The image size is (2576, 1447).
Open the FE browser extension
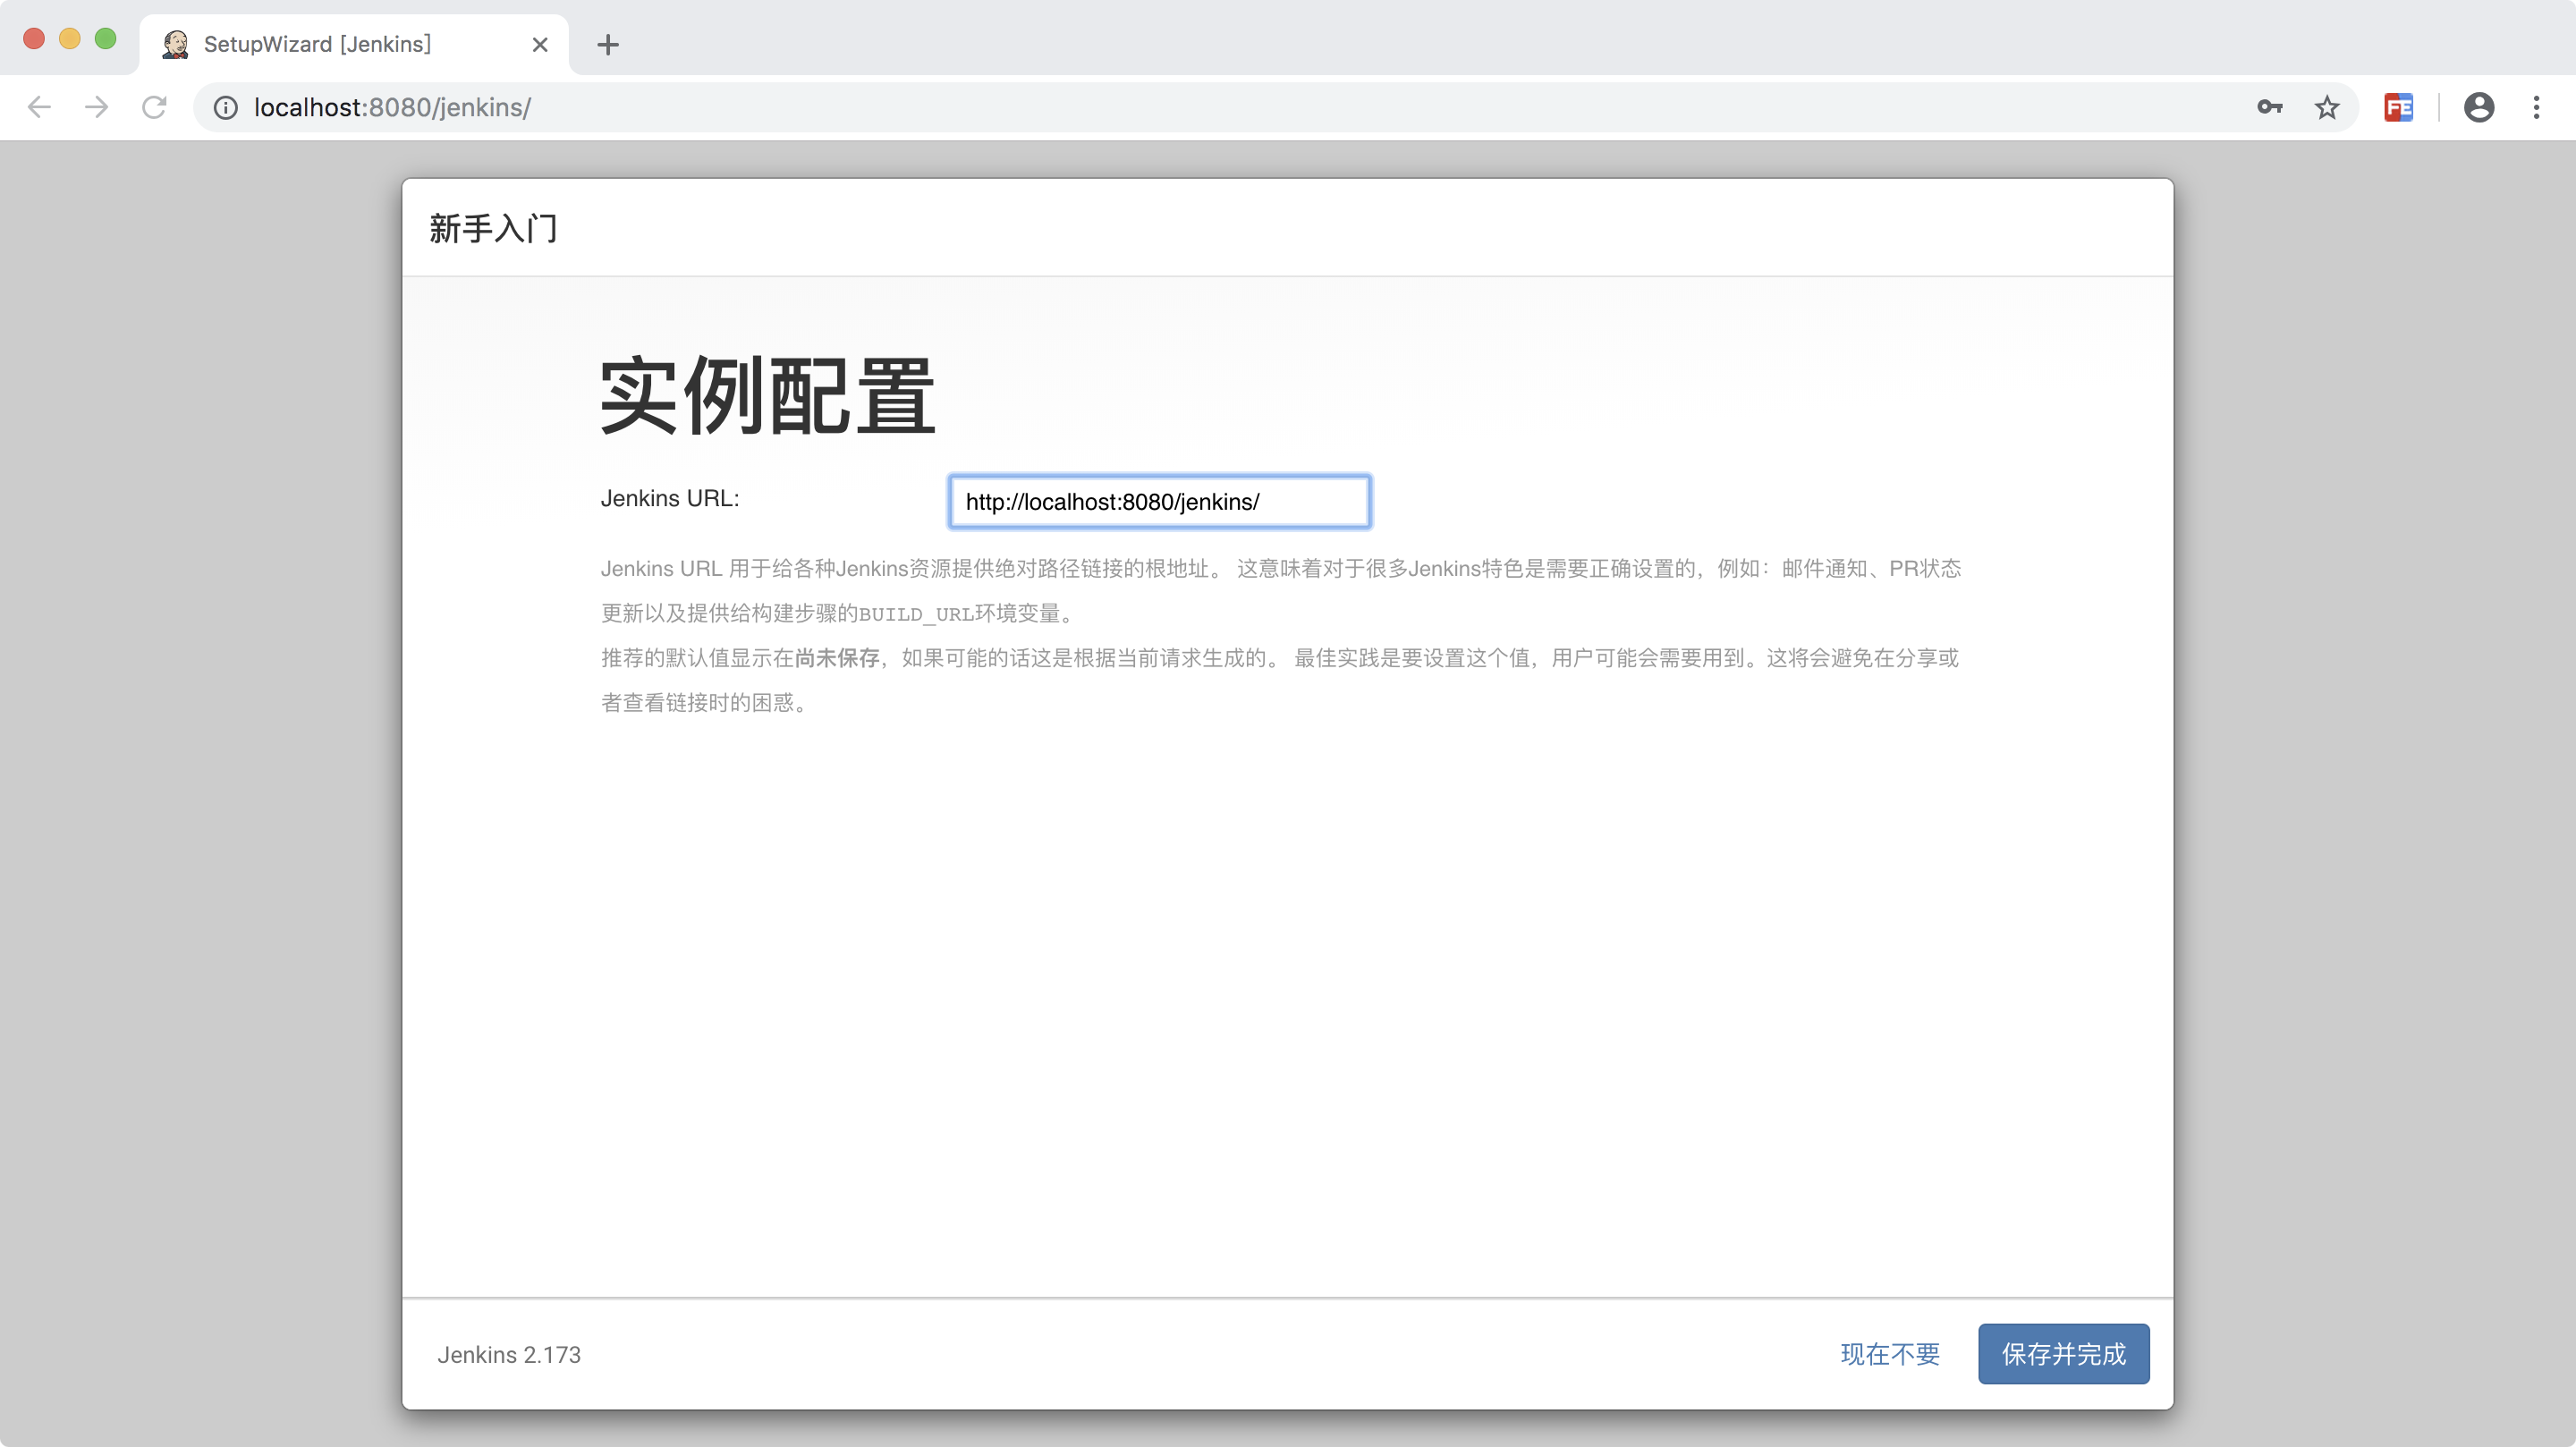click(x=2398, y=107)
